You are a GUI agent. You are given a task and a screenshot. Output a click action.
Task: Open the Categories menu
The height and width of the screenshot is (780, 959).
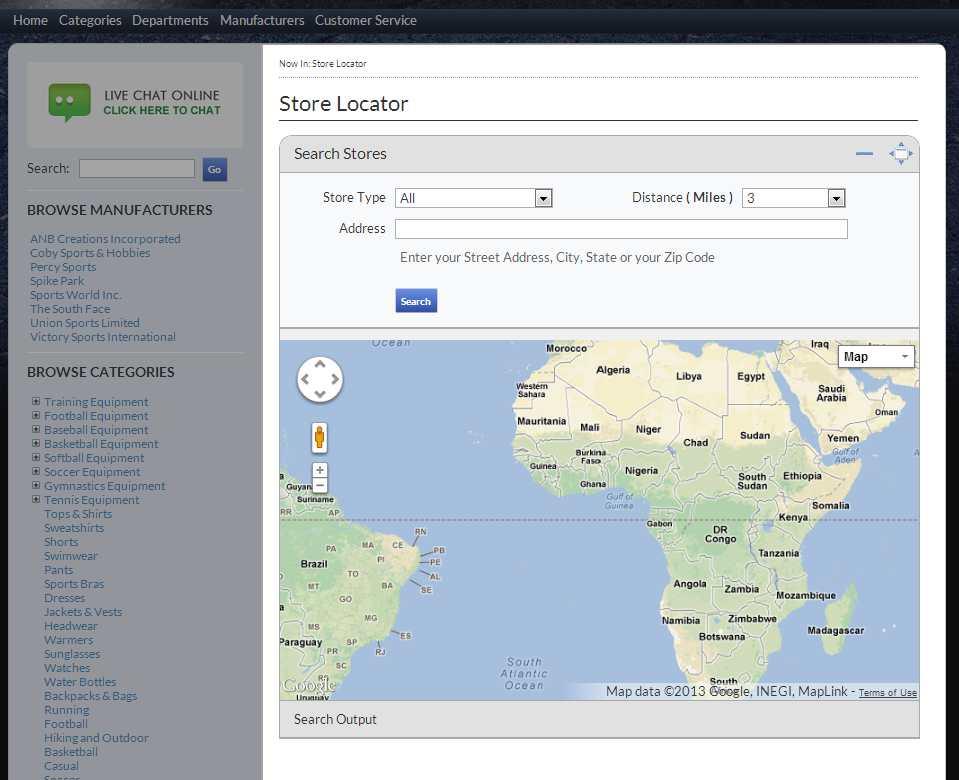coord(90,20)
